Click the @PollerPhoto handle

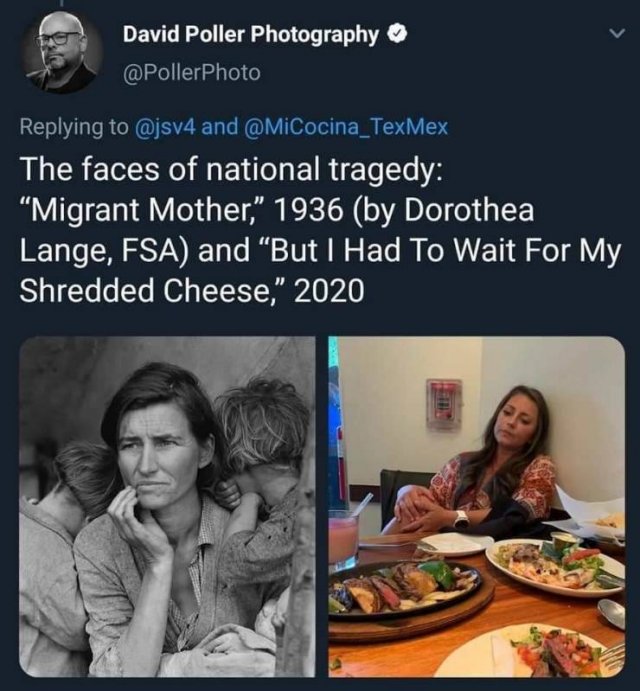192,73
